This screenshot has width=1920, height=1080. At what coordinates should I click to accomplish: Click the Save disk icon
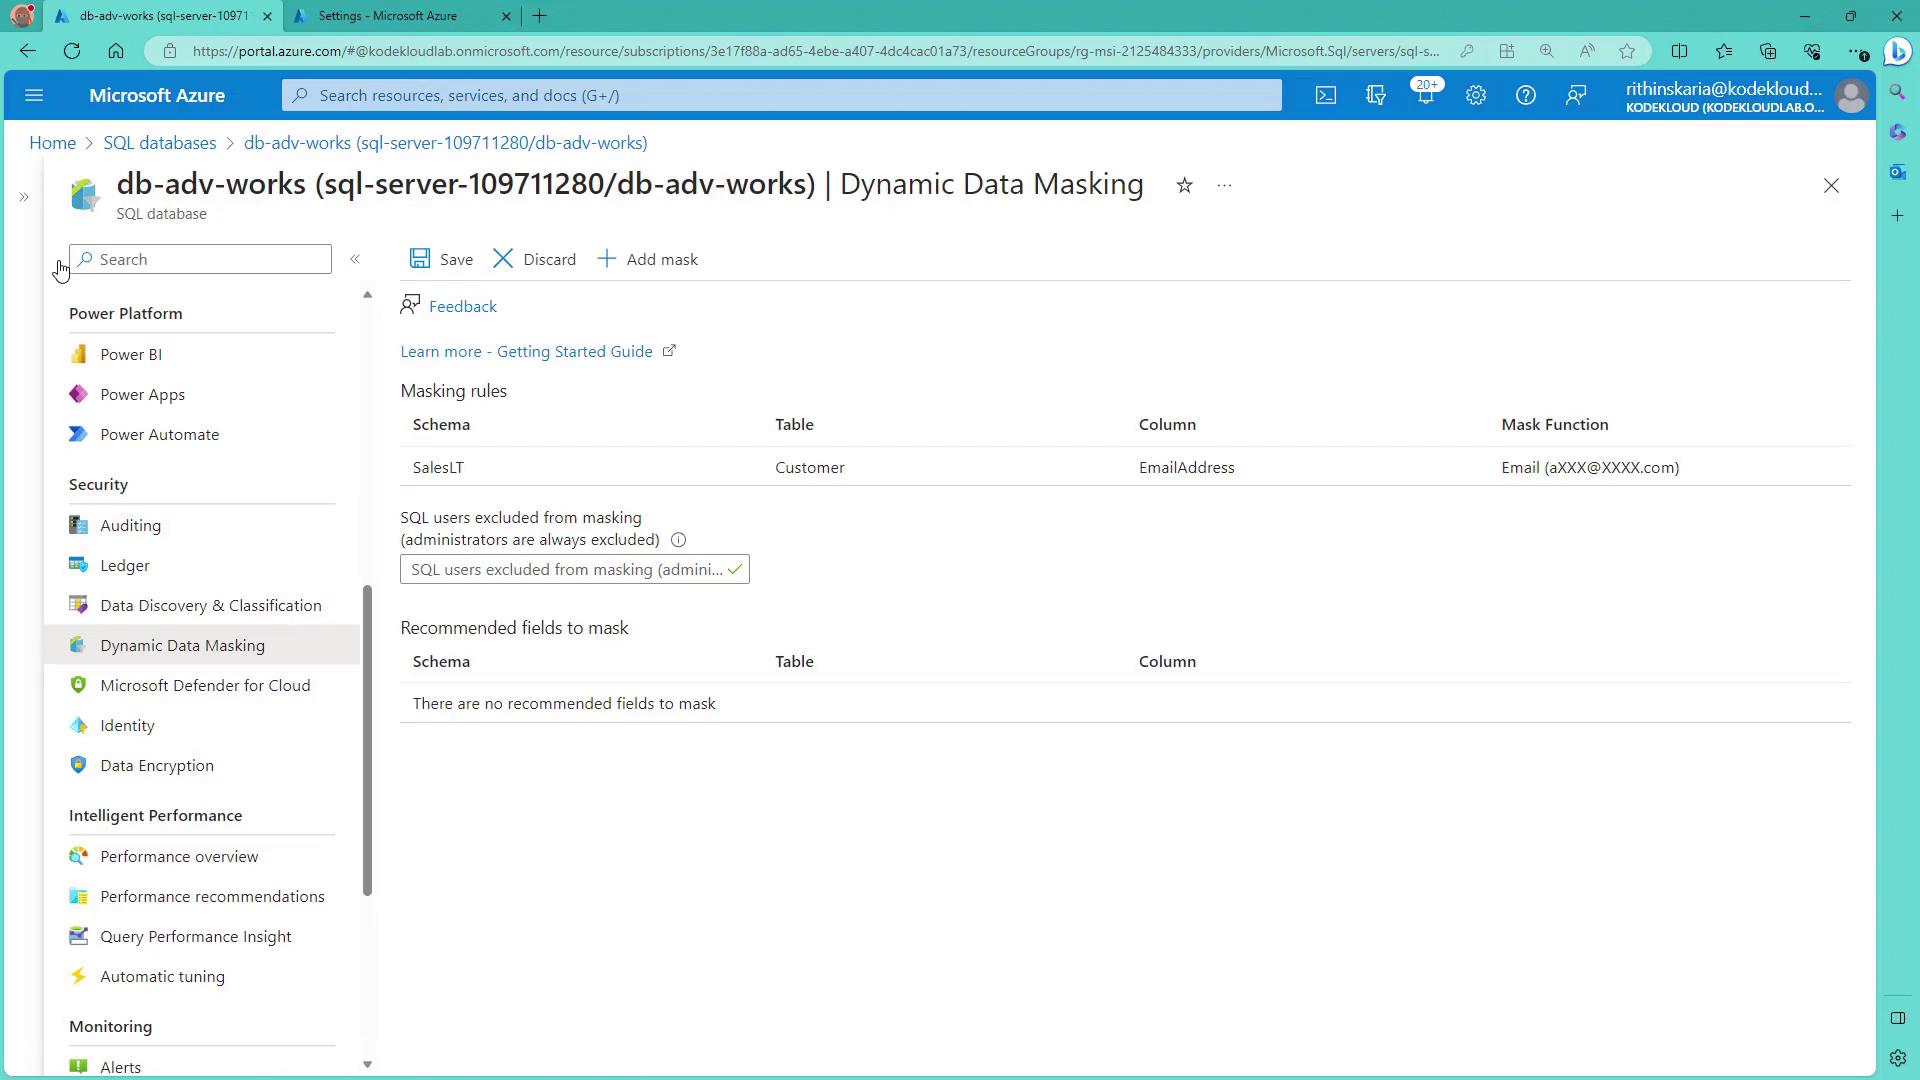pyautogui.click(x=420, y=259)
